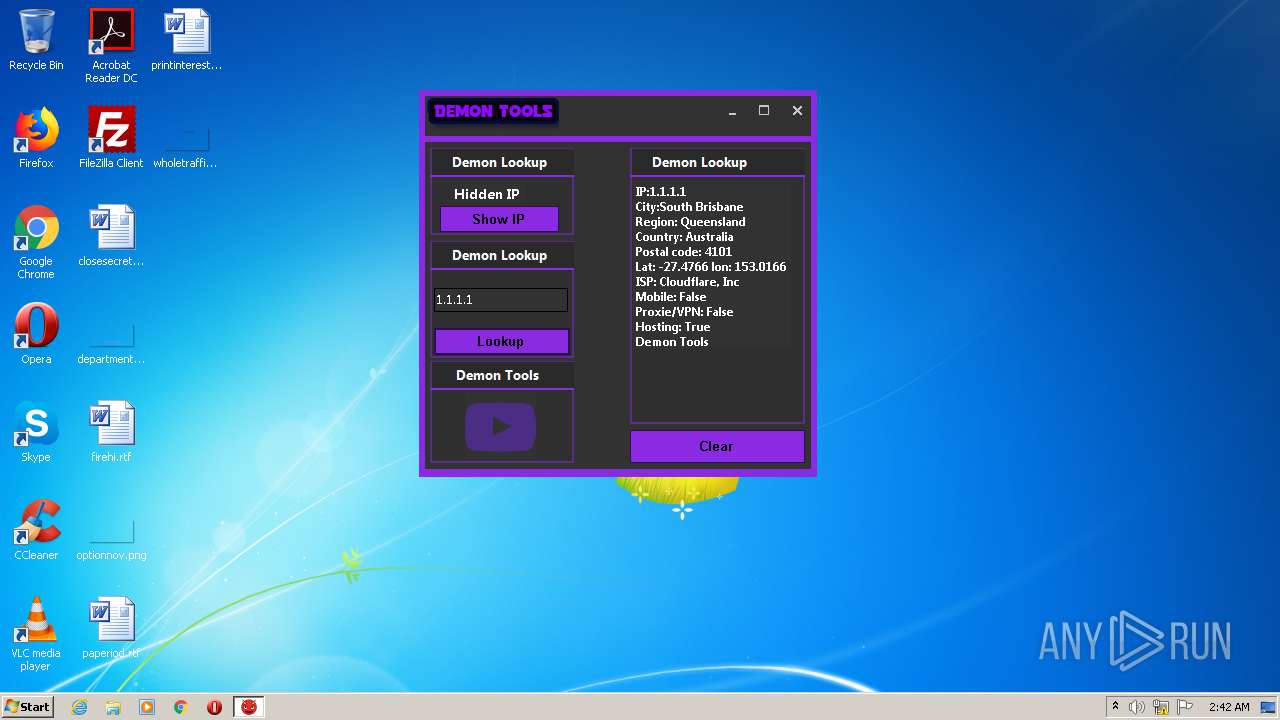The image size is (1280, 720).
Task: Open Windows Explorer from the taskbar
Action: tap(113, 707)
